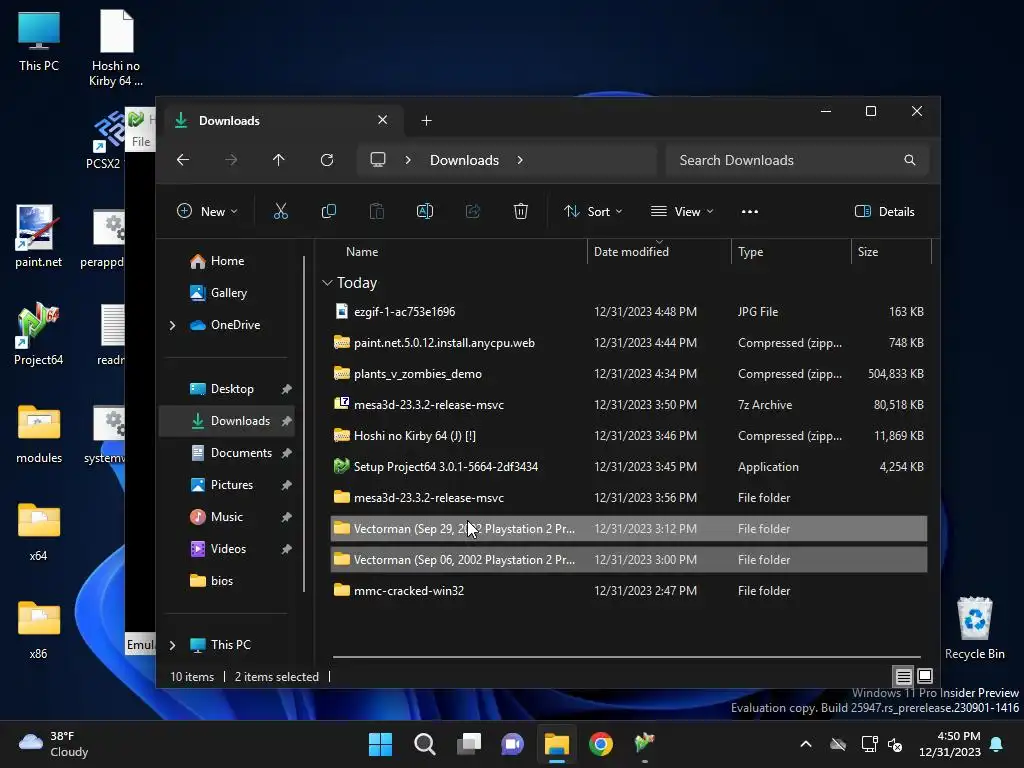Viewport: 1024px width, 768px height.
Task: Click the Share icon in toolbar
Action: point(473,212)
